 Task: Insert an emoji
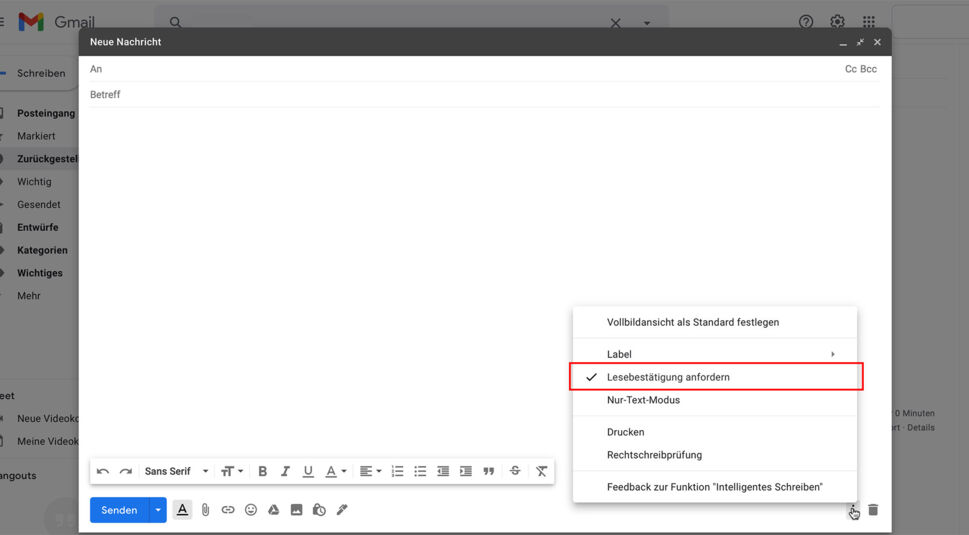251,510
